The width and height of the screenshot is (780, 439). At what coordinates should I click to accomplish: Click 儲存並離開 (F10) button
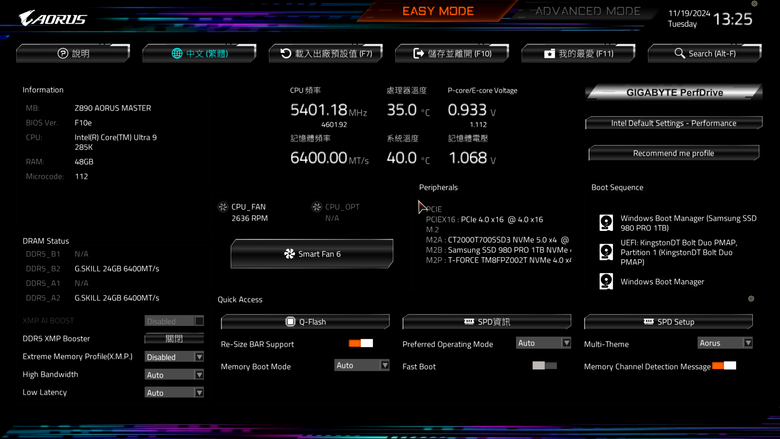(452, 53)
